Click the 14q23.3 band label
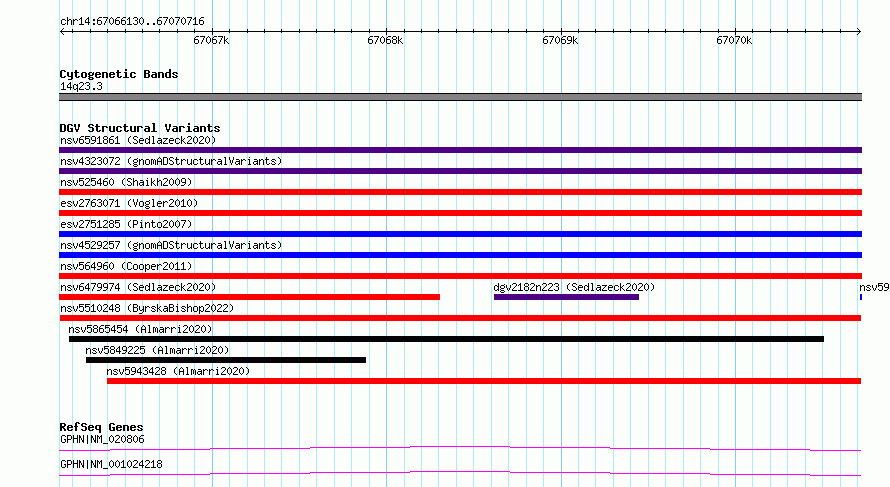This screenshot has height=487, width=890. pyautogui.click(x=81, y=86)
